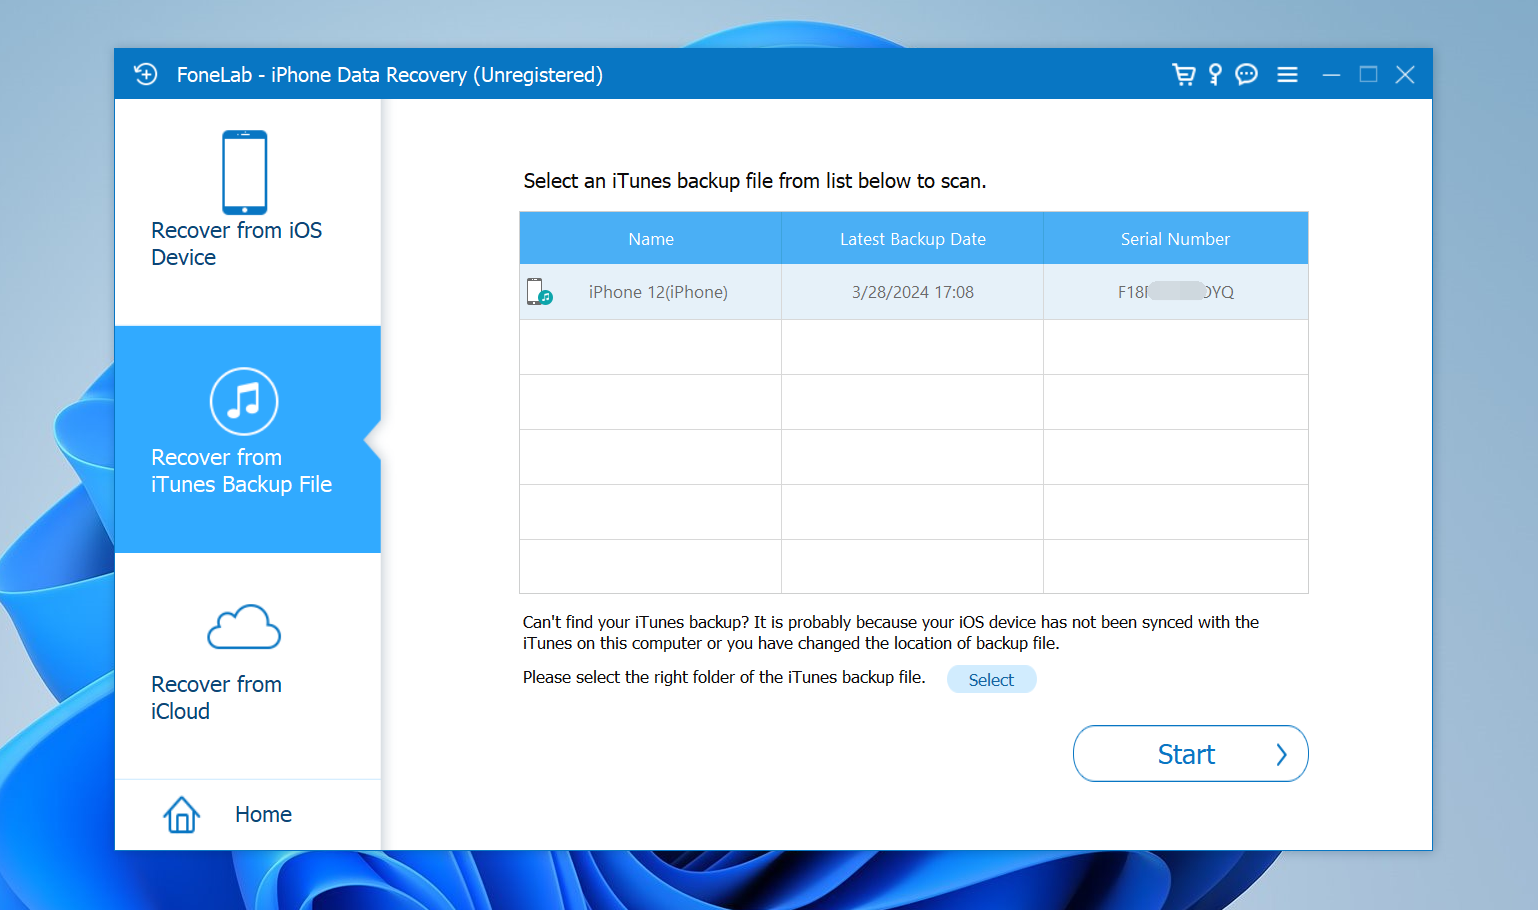This screenshot has height=910, width=1538.
Task: Select the iPhone 12(iPhone) backup entry
Action: pos(657,292)
